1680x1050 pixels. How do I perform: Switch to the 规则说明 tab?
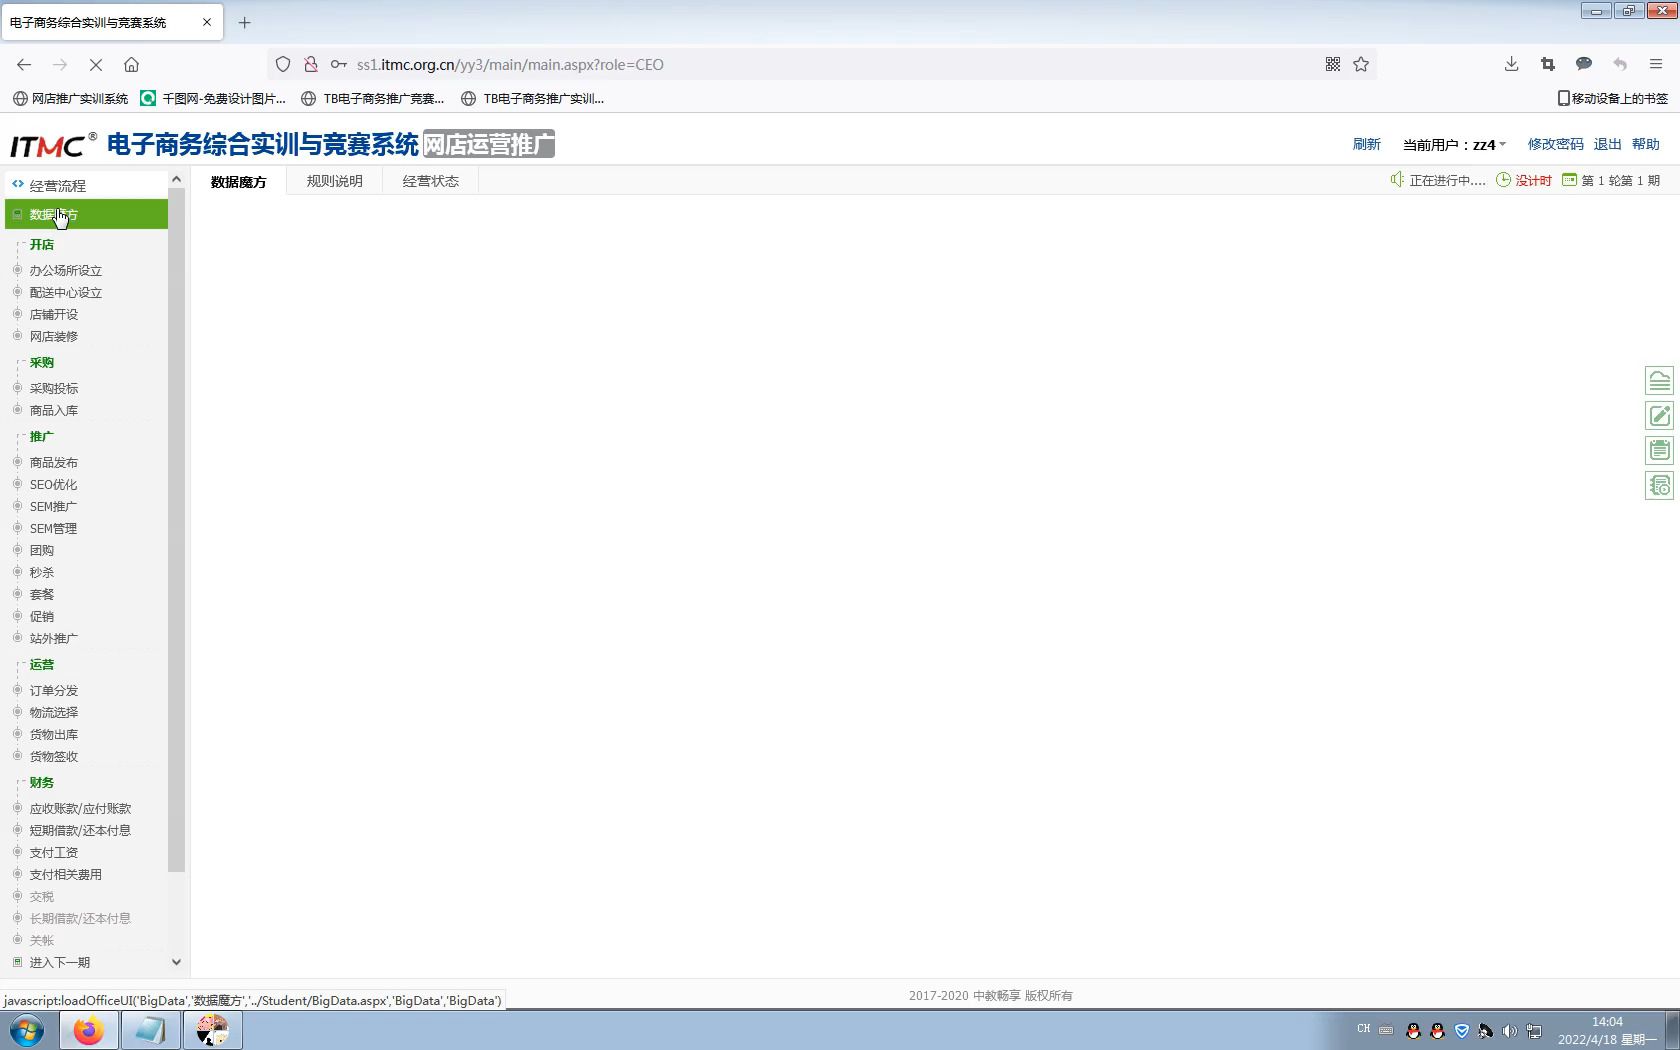pyautogui.click(x=335, y=181)
